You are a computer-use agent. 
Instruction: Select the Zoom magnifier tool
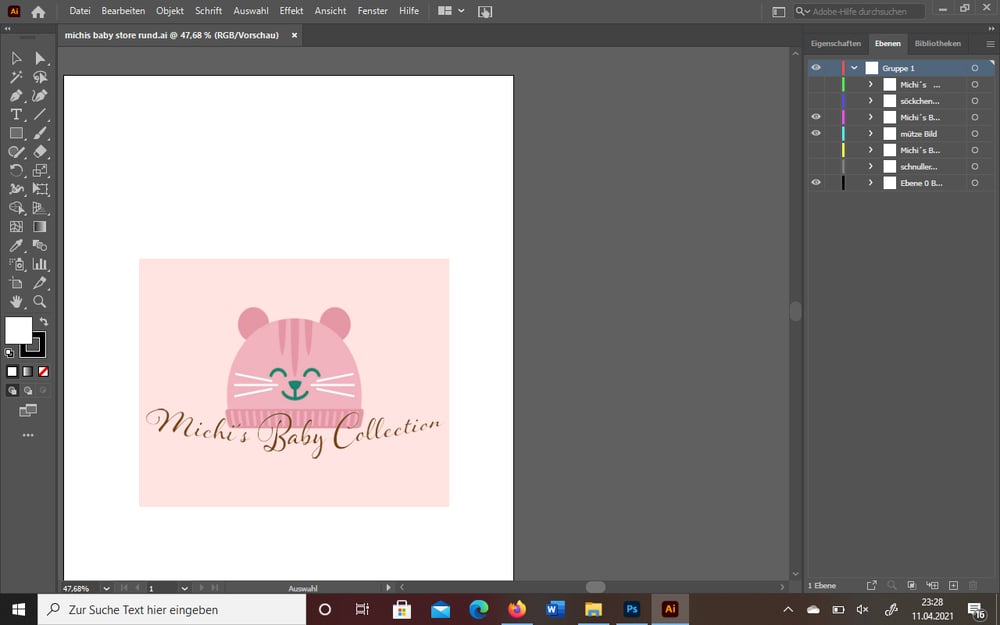(40, 302)
